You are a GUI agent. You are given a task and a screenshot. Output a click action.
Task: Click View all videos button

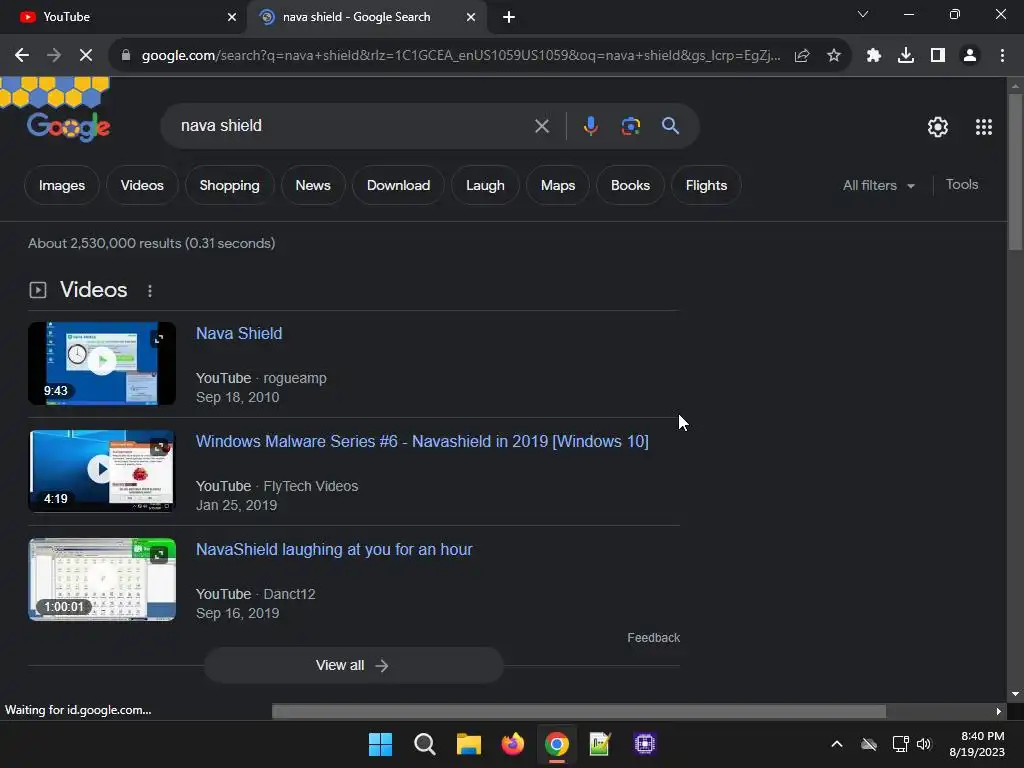click(353, 665)
